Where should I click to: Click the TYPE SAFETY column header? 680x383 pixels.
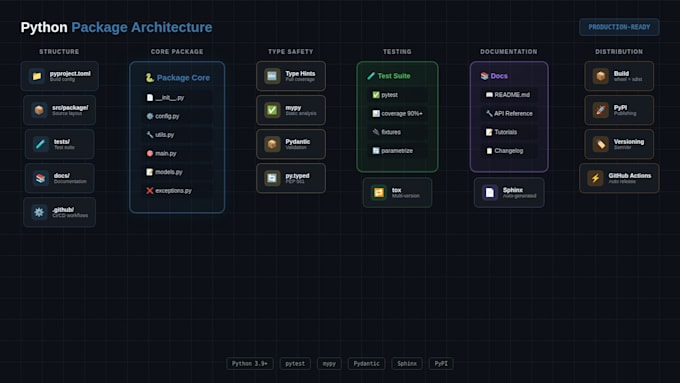(x=291, y=52)
